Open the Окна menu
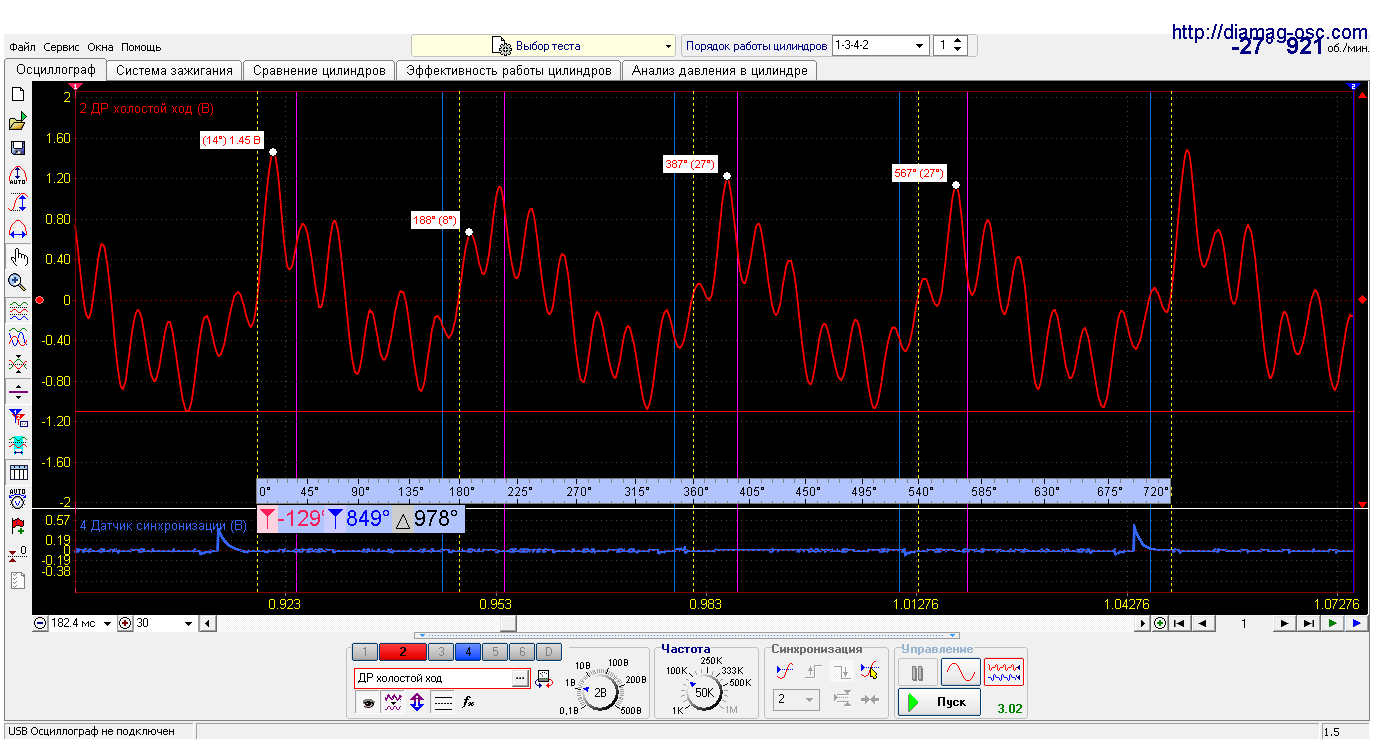1382x744 pixels. (101, 47)
